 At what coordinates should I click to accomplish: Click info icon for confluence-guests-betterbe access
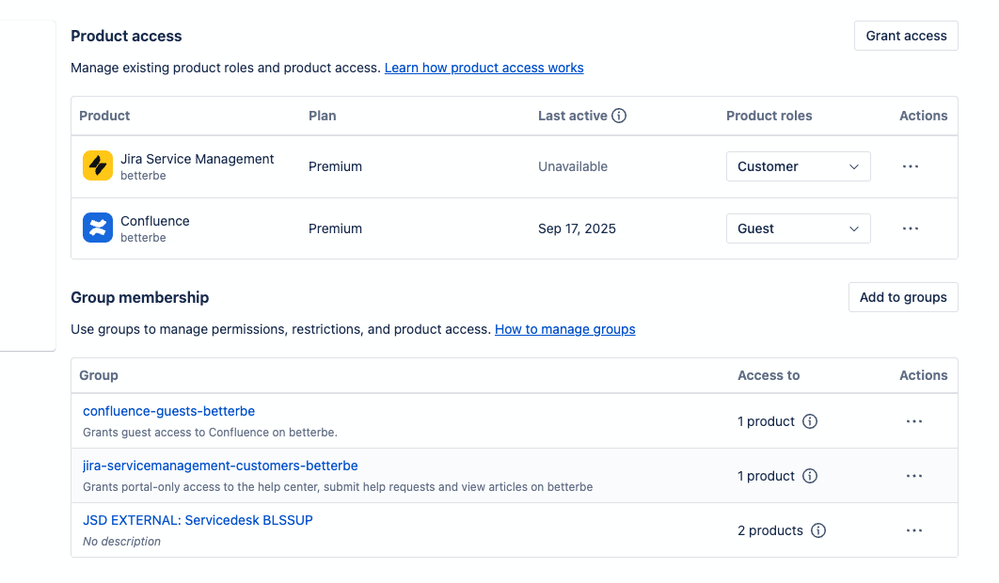[810, 422]
